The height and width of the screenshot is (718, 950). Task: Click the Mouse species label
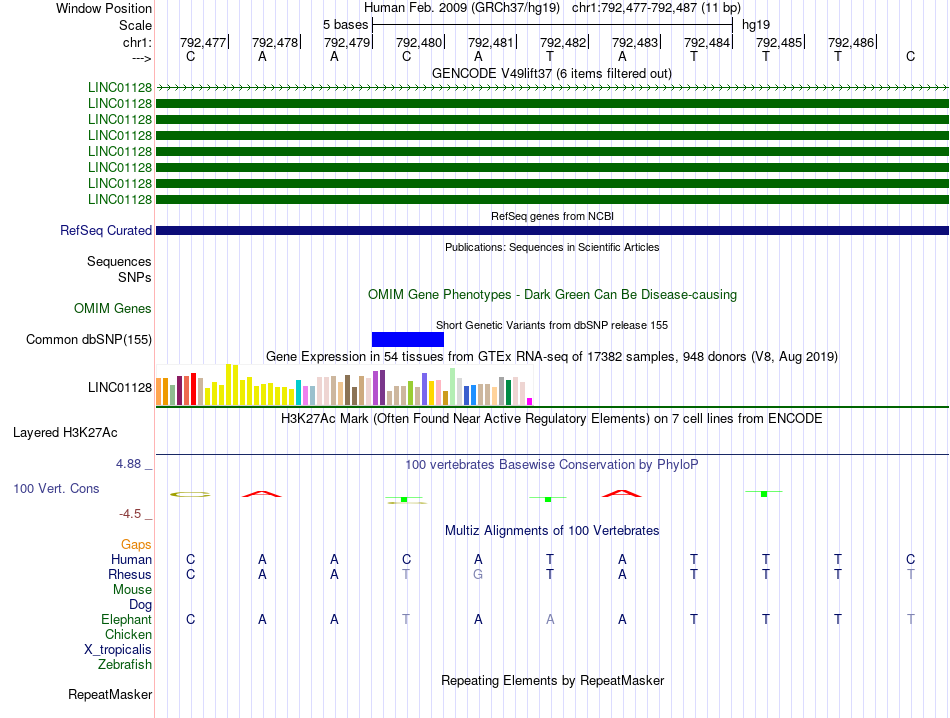(x=132, y=590)
